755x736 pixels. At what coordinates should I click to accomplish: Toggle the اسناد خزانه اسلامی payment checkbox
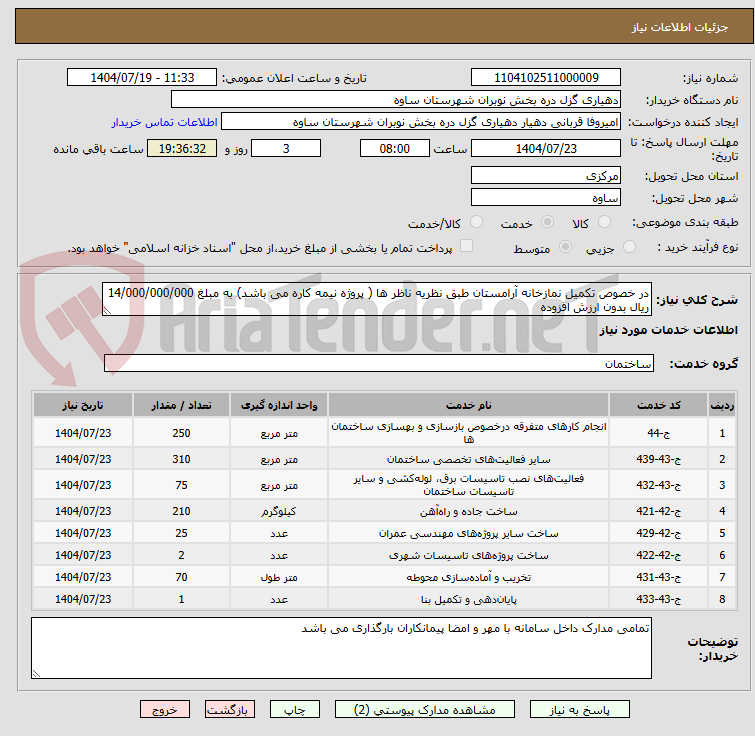point(466,247)
